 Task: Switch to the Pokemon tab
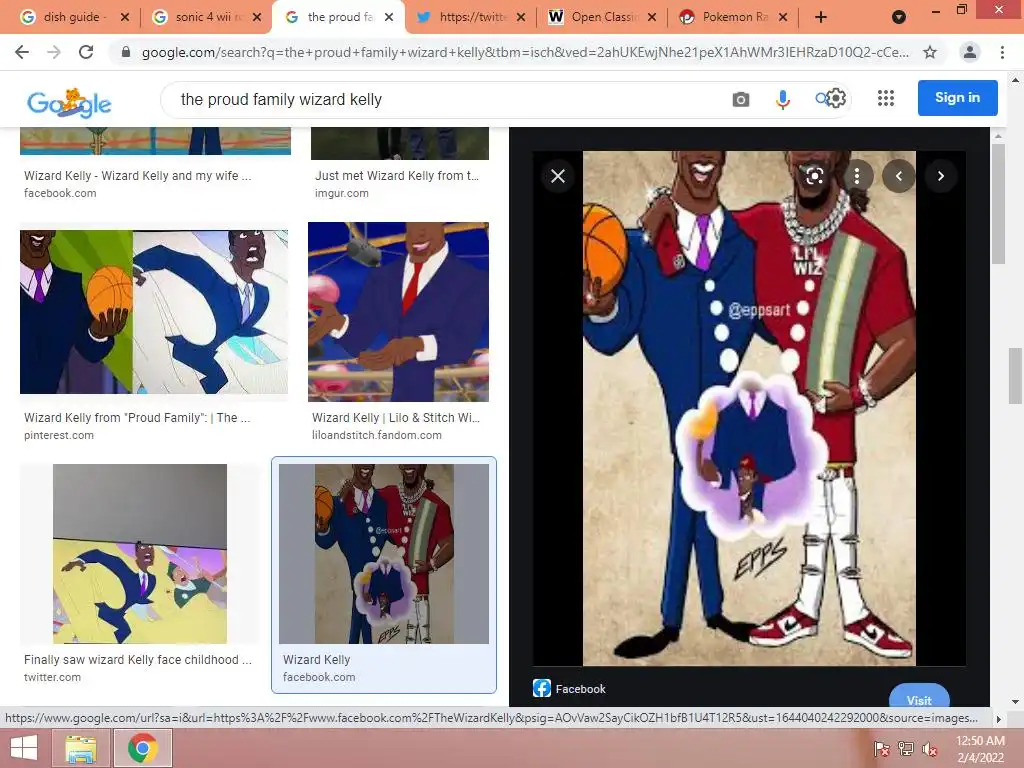point(733,17)
